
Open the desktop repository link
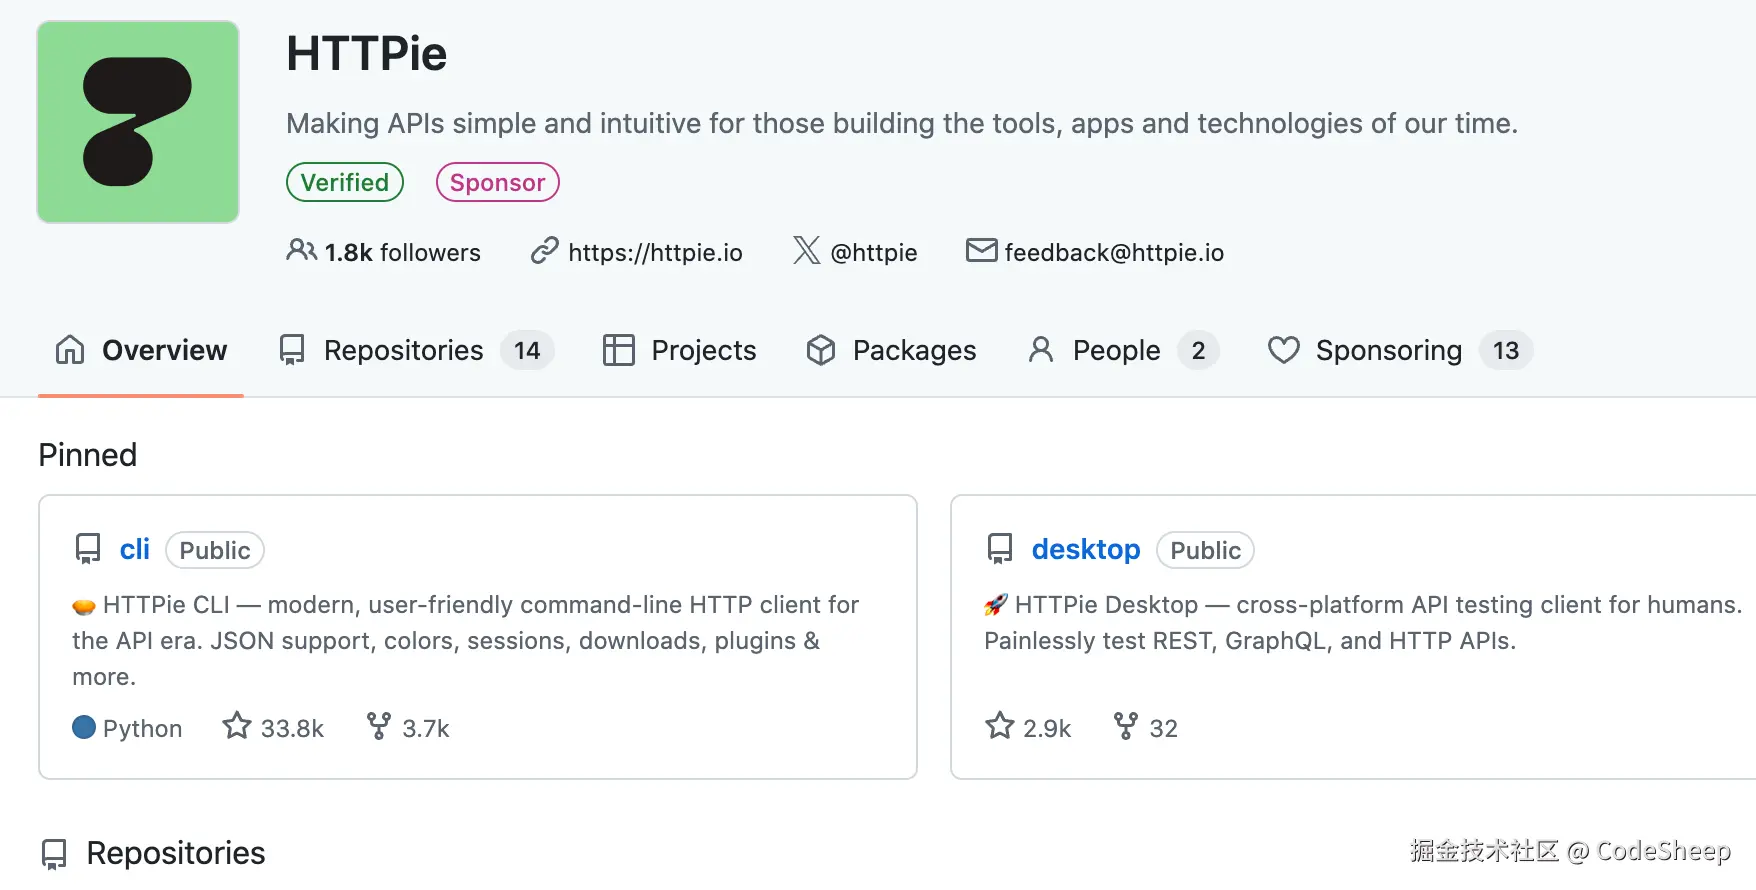coord(1085,549)
